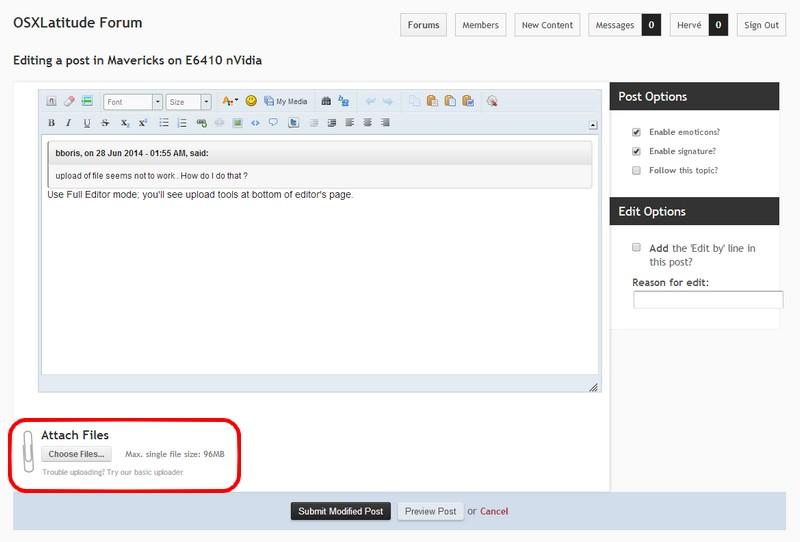Align text left

click(x=349, y=122)
